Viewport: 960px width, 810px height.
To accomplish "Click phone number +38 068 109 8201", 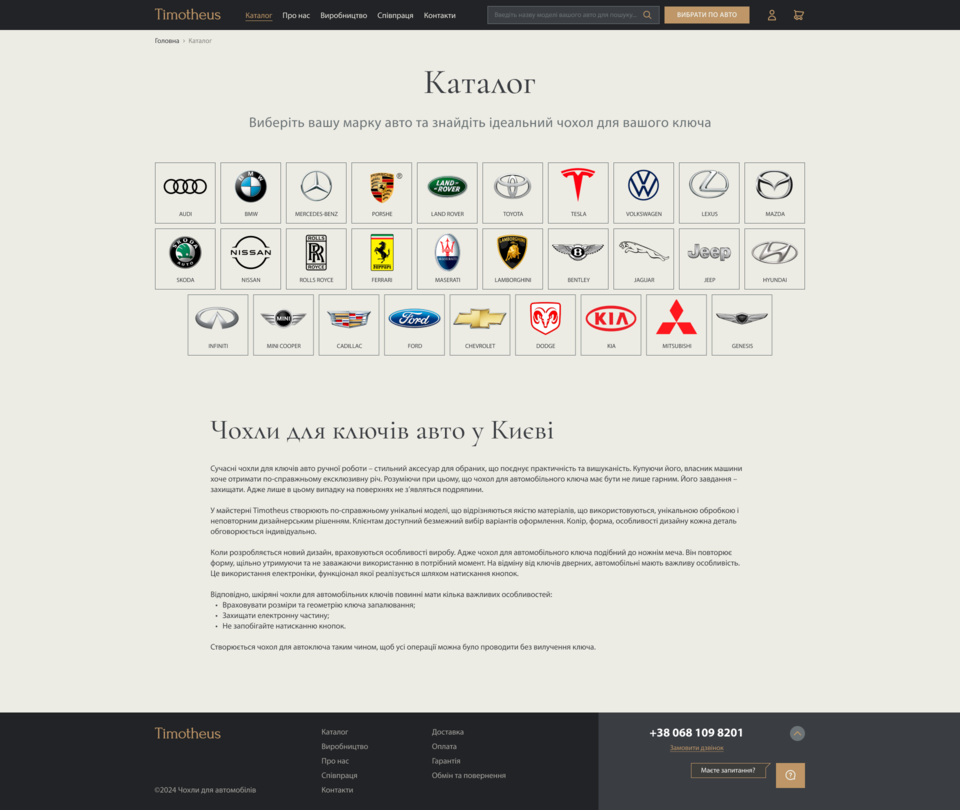I will tap(696, 733).
